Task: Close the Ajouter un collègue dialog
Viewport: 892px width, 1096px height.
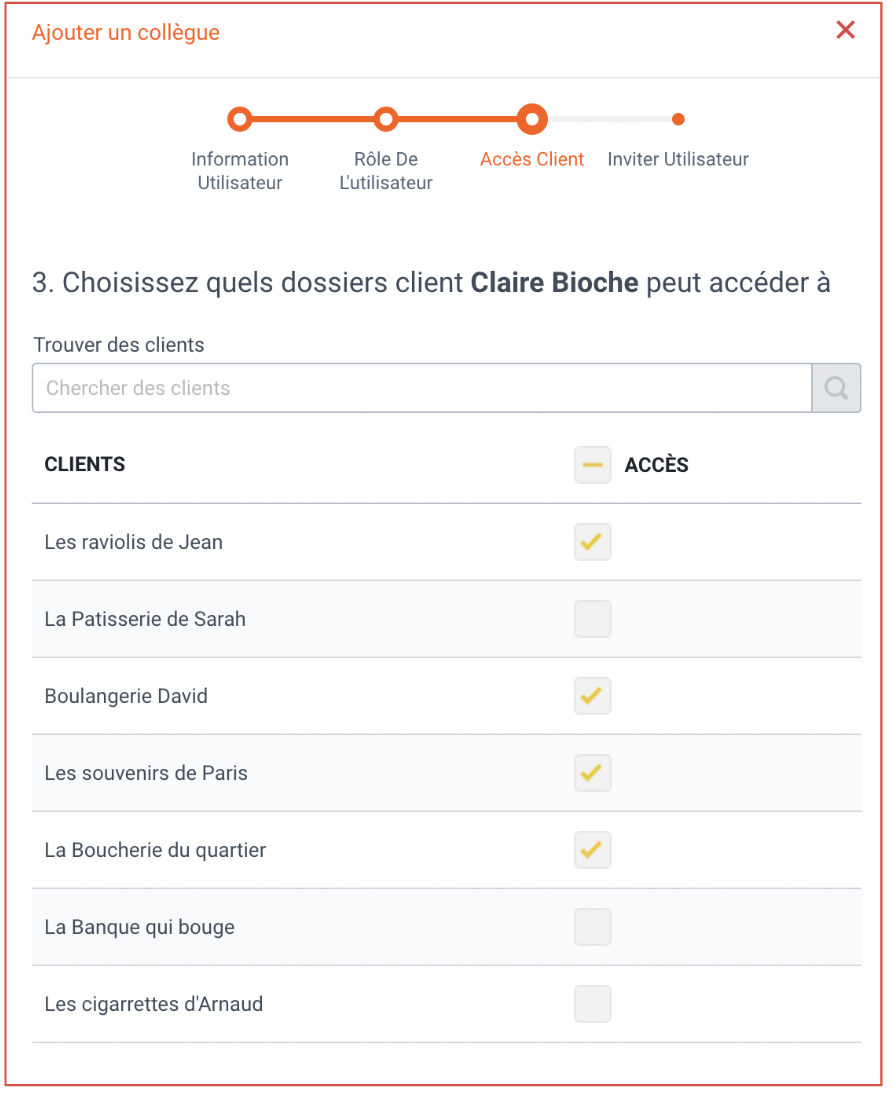Action: click(x=845, y=30)
